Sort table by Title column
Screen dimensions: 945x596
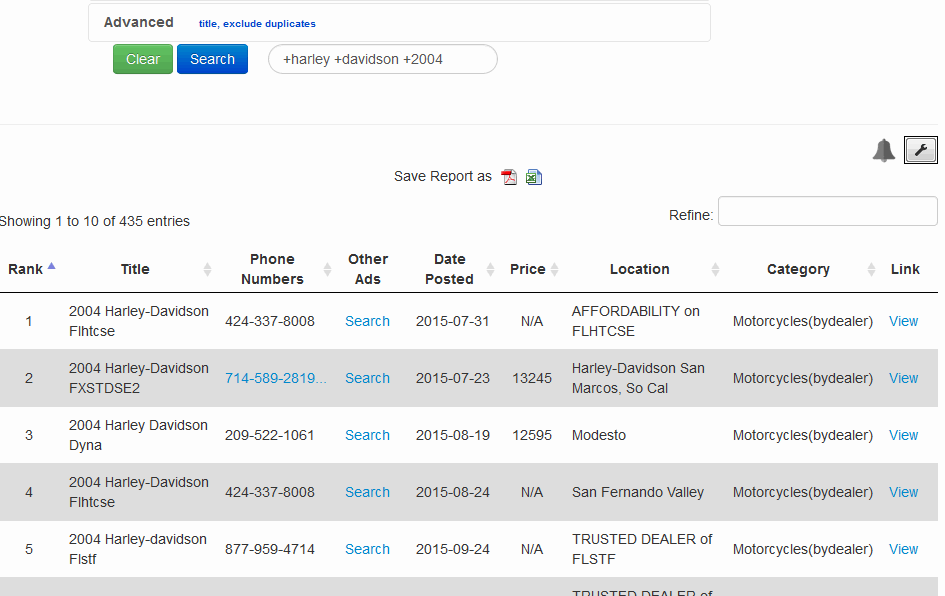click(135, 269)
